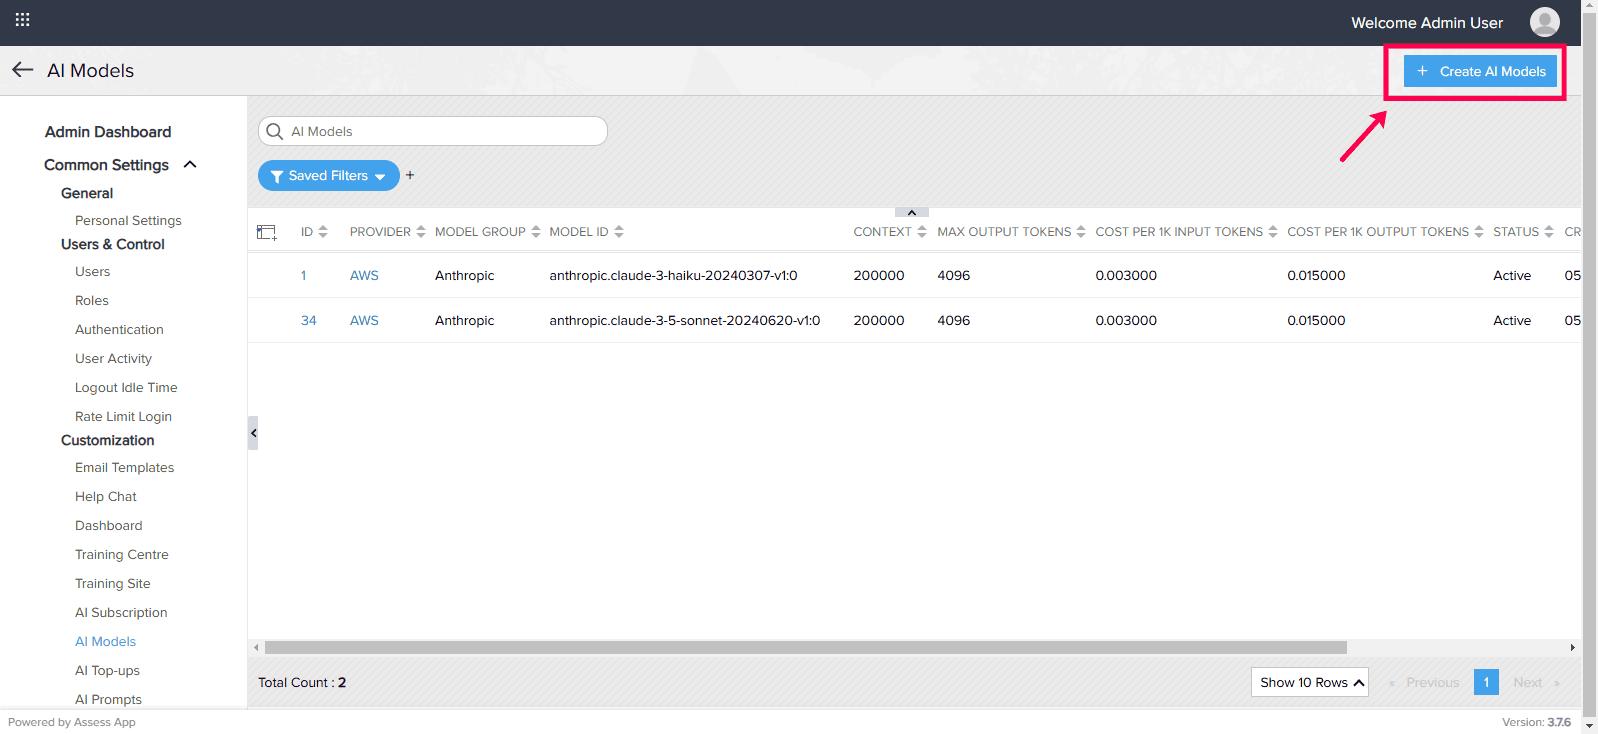Open AI Subscription in sidebar

coord(121,613)
